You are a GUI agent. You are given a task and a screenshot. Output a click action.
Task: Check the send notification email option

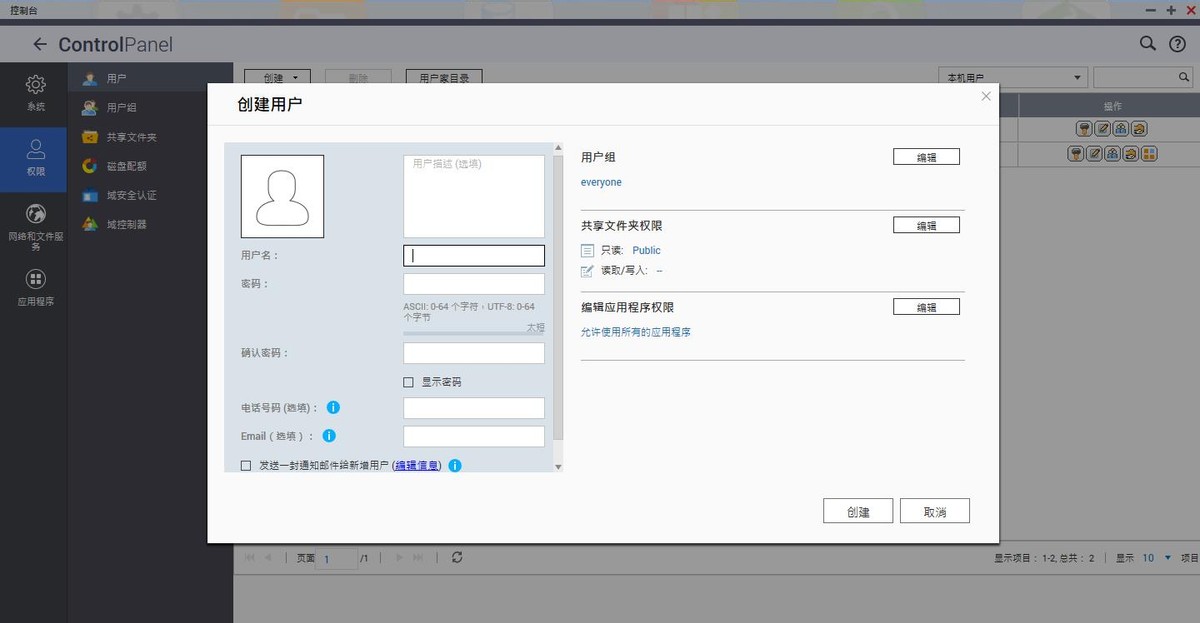(246, 465)
